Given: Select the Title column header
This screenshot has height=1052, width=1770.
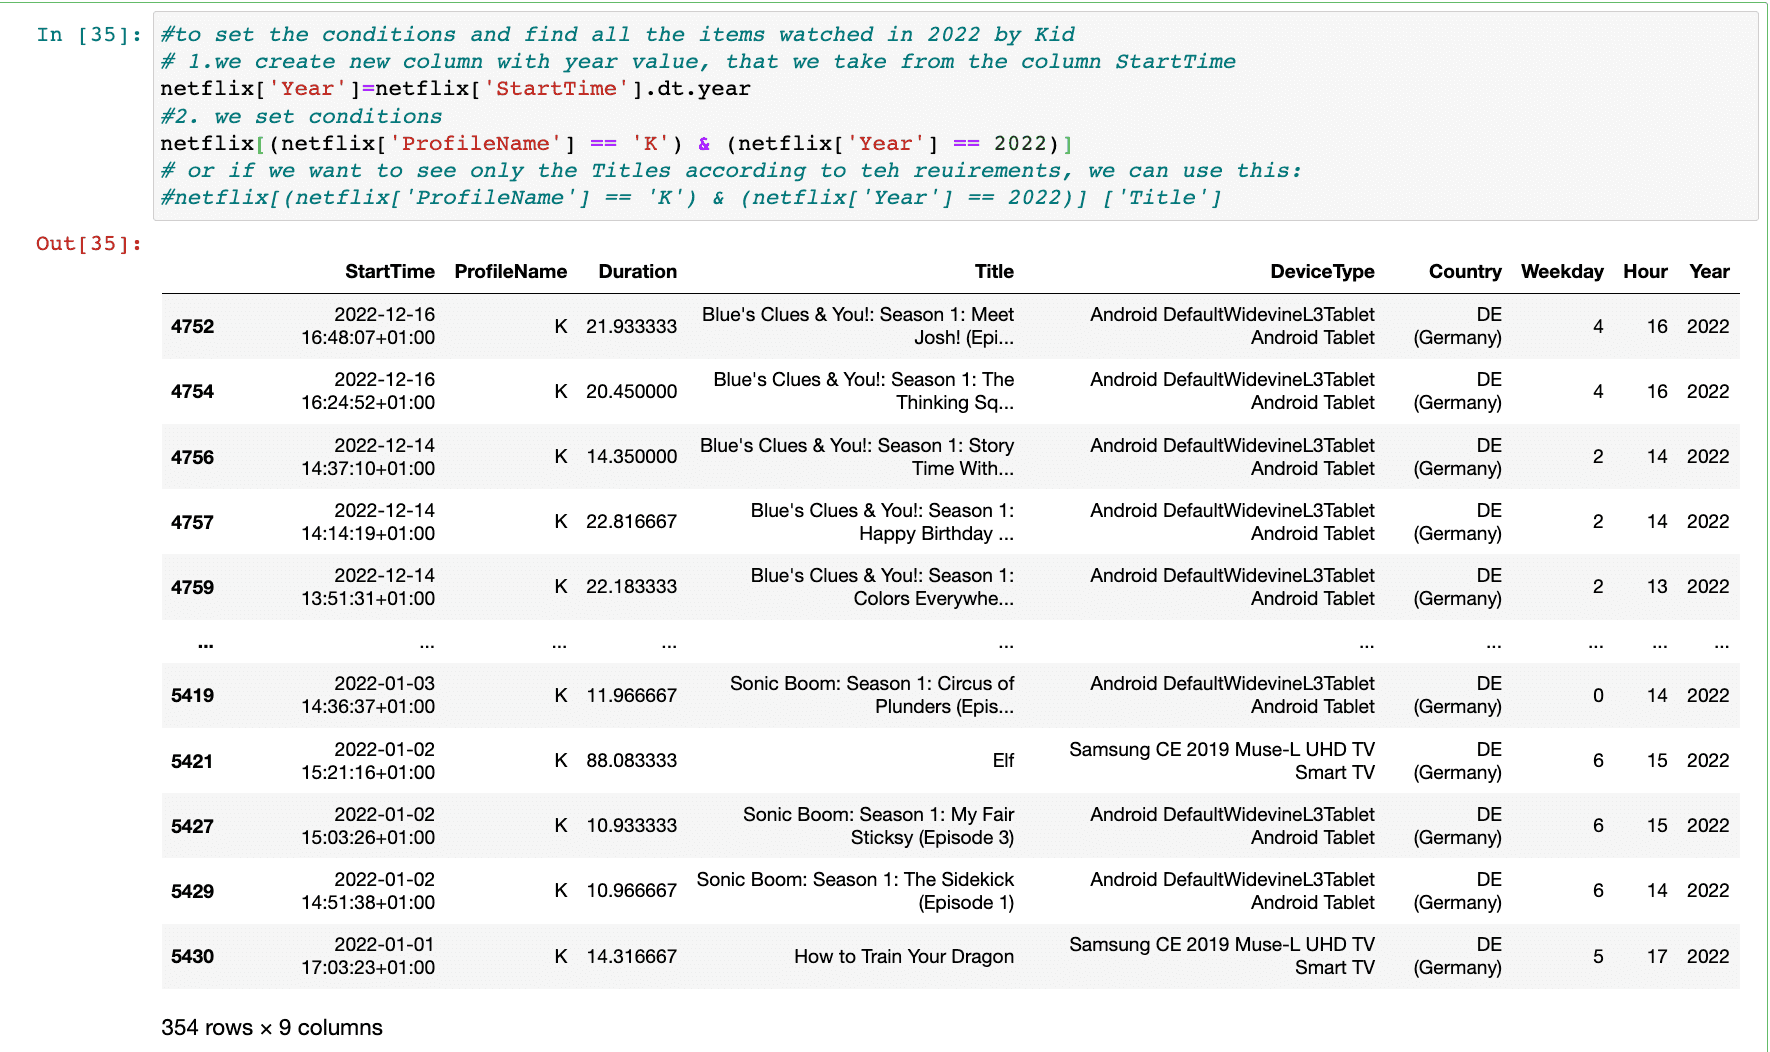Looking at the screenshot, I should click(x=993, y=272).
